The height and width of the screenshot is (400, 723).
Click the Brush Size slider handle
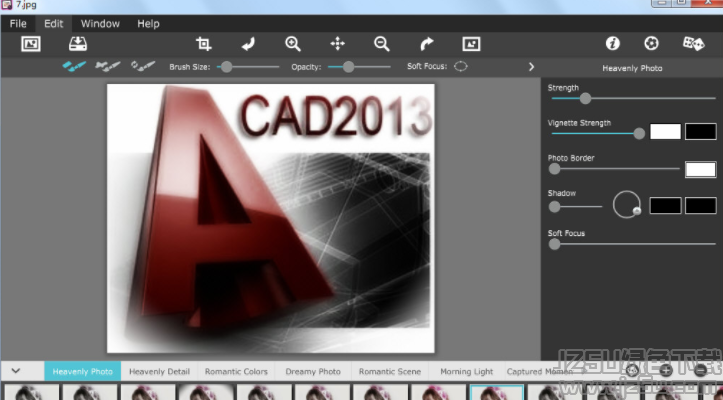point(226,67)
